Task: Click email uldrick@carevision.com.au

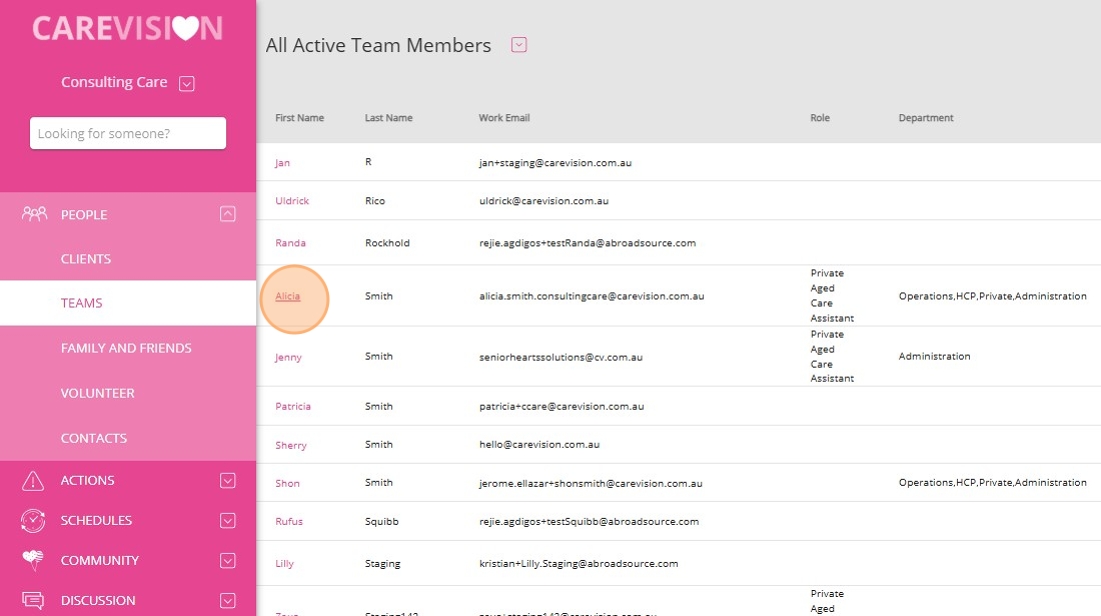Action: 543,200
